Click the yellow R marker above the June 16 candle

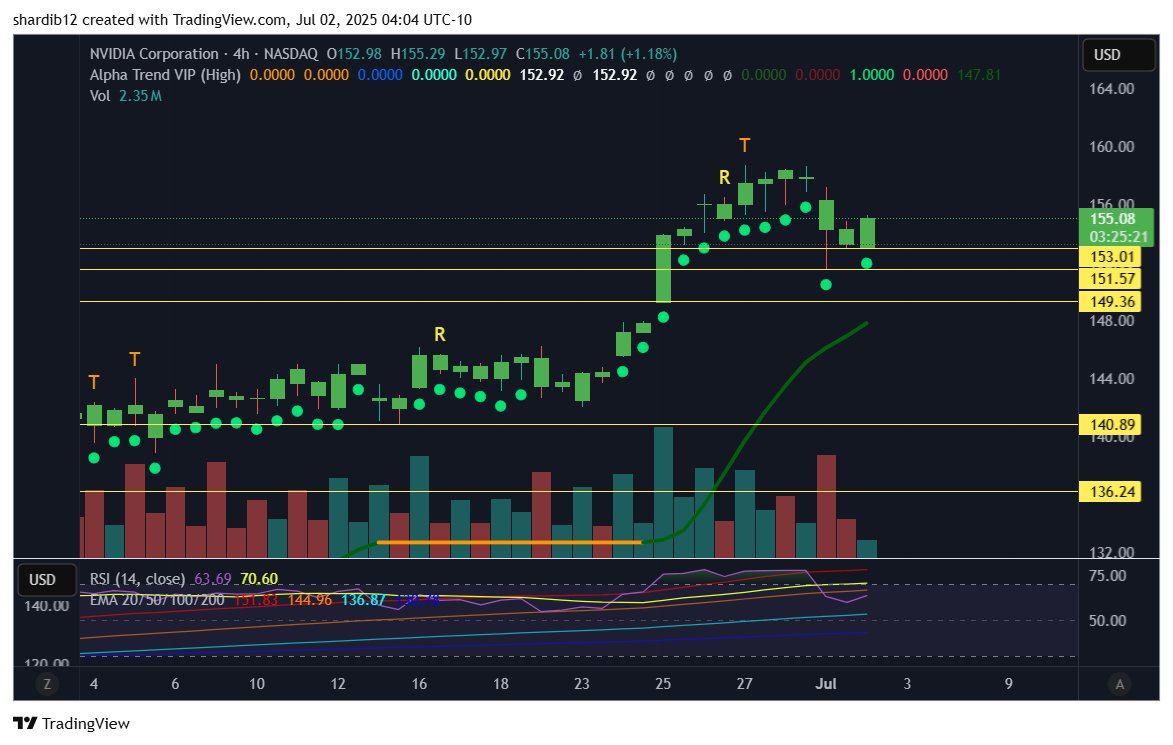tap(440, 334)
